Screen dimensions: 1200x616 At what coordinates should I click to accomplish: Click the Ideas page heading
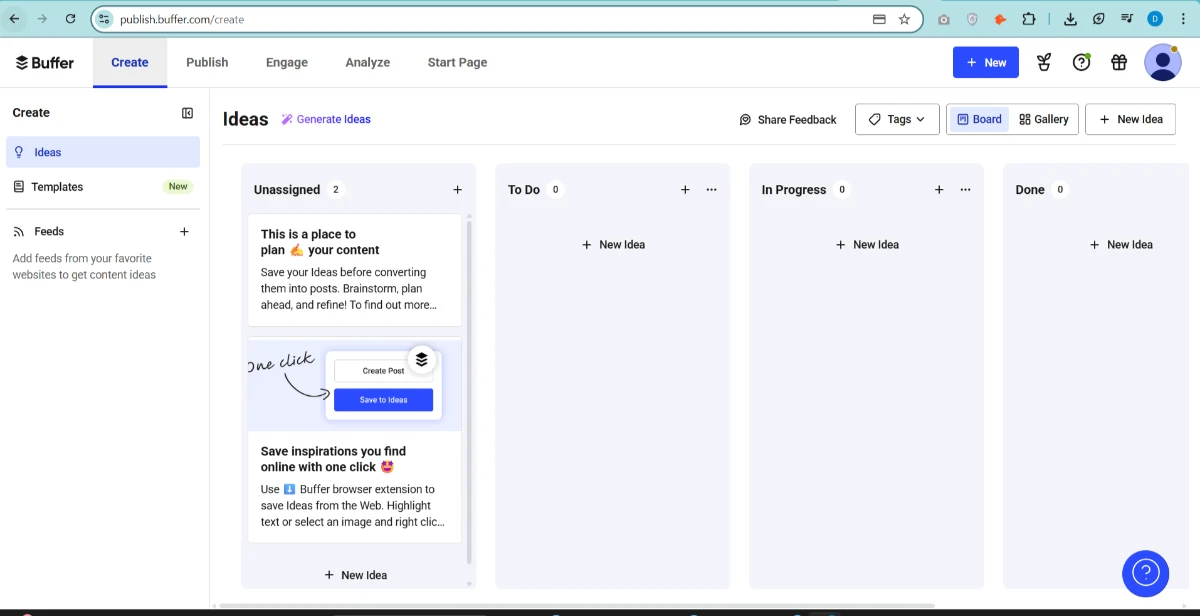pos(246,119)
